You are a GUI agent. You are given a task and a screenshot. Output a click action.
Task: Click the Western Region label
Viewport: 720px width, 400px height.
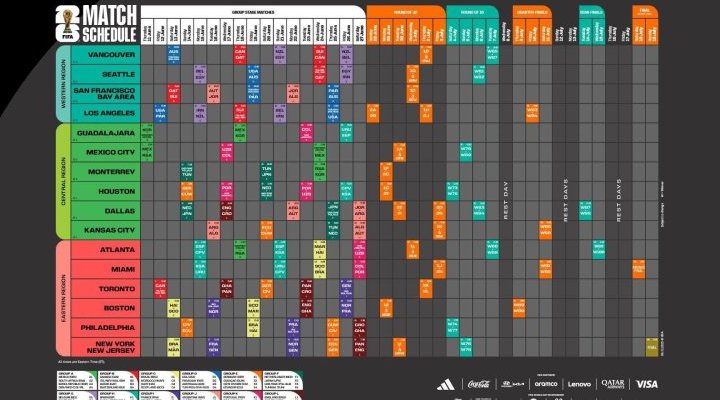(63, 84)
